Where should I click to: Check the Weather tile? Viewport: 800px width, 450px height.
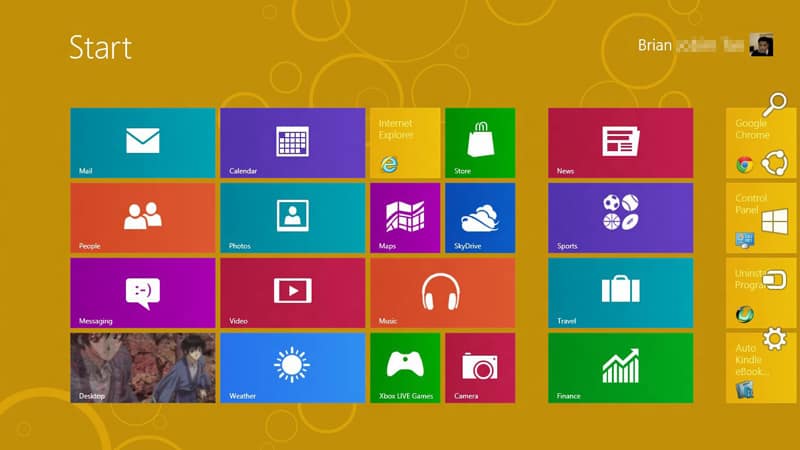tap(292, 368)
